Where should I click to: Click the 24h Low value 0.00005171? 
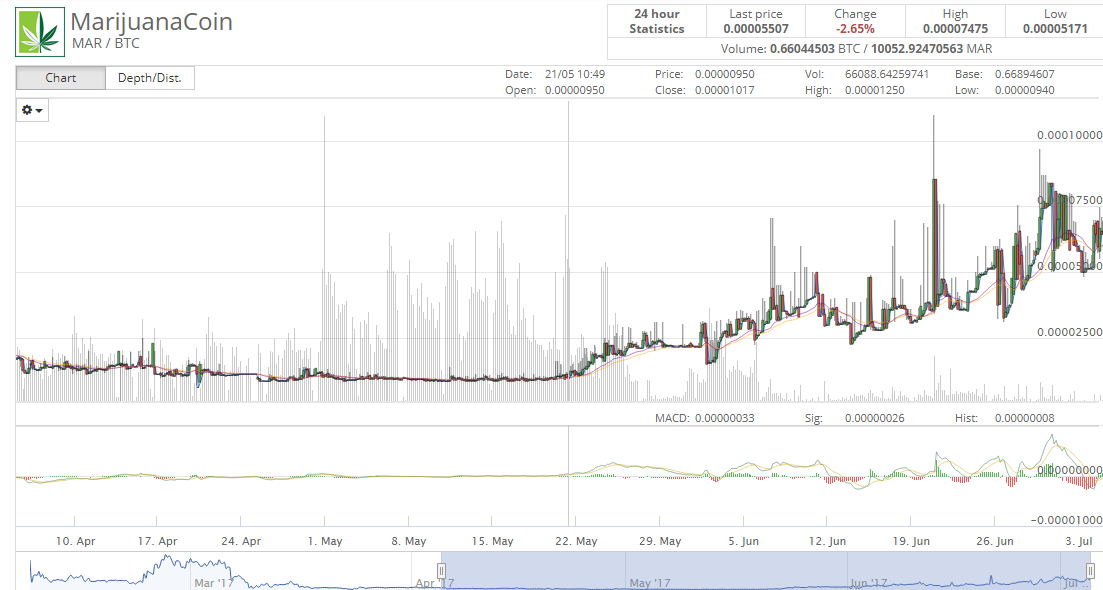point(1055,29)
